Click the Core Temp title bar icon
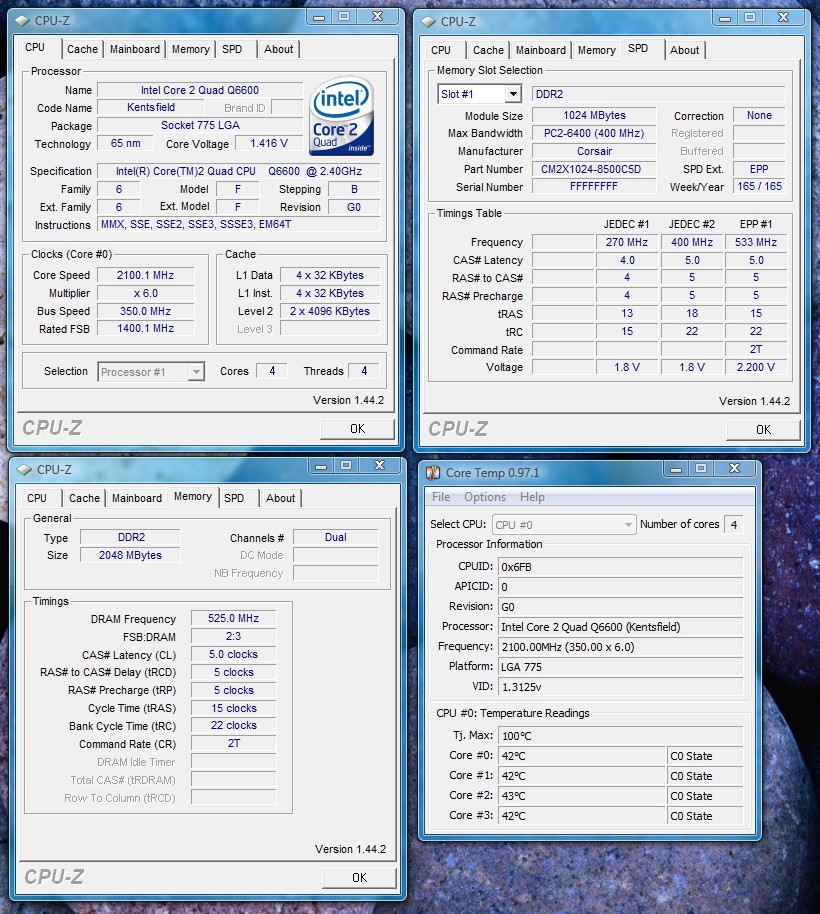820x914 pixels. click(432, 473)
